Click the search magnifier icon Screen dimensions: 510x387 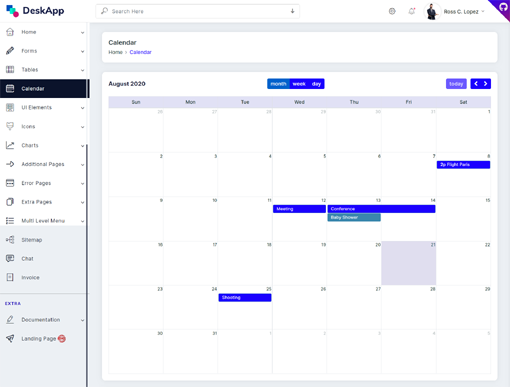coord(104,11)
